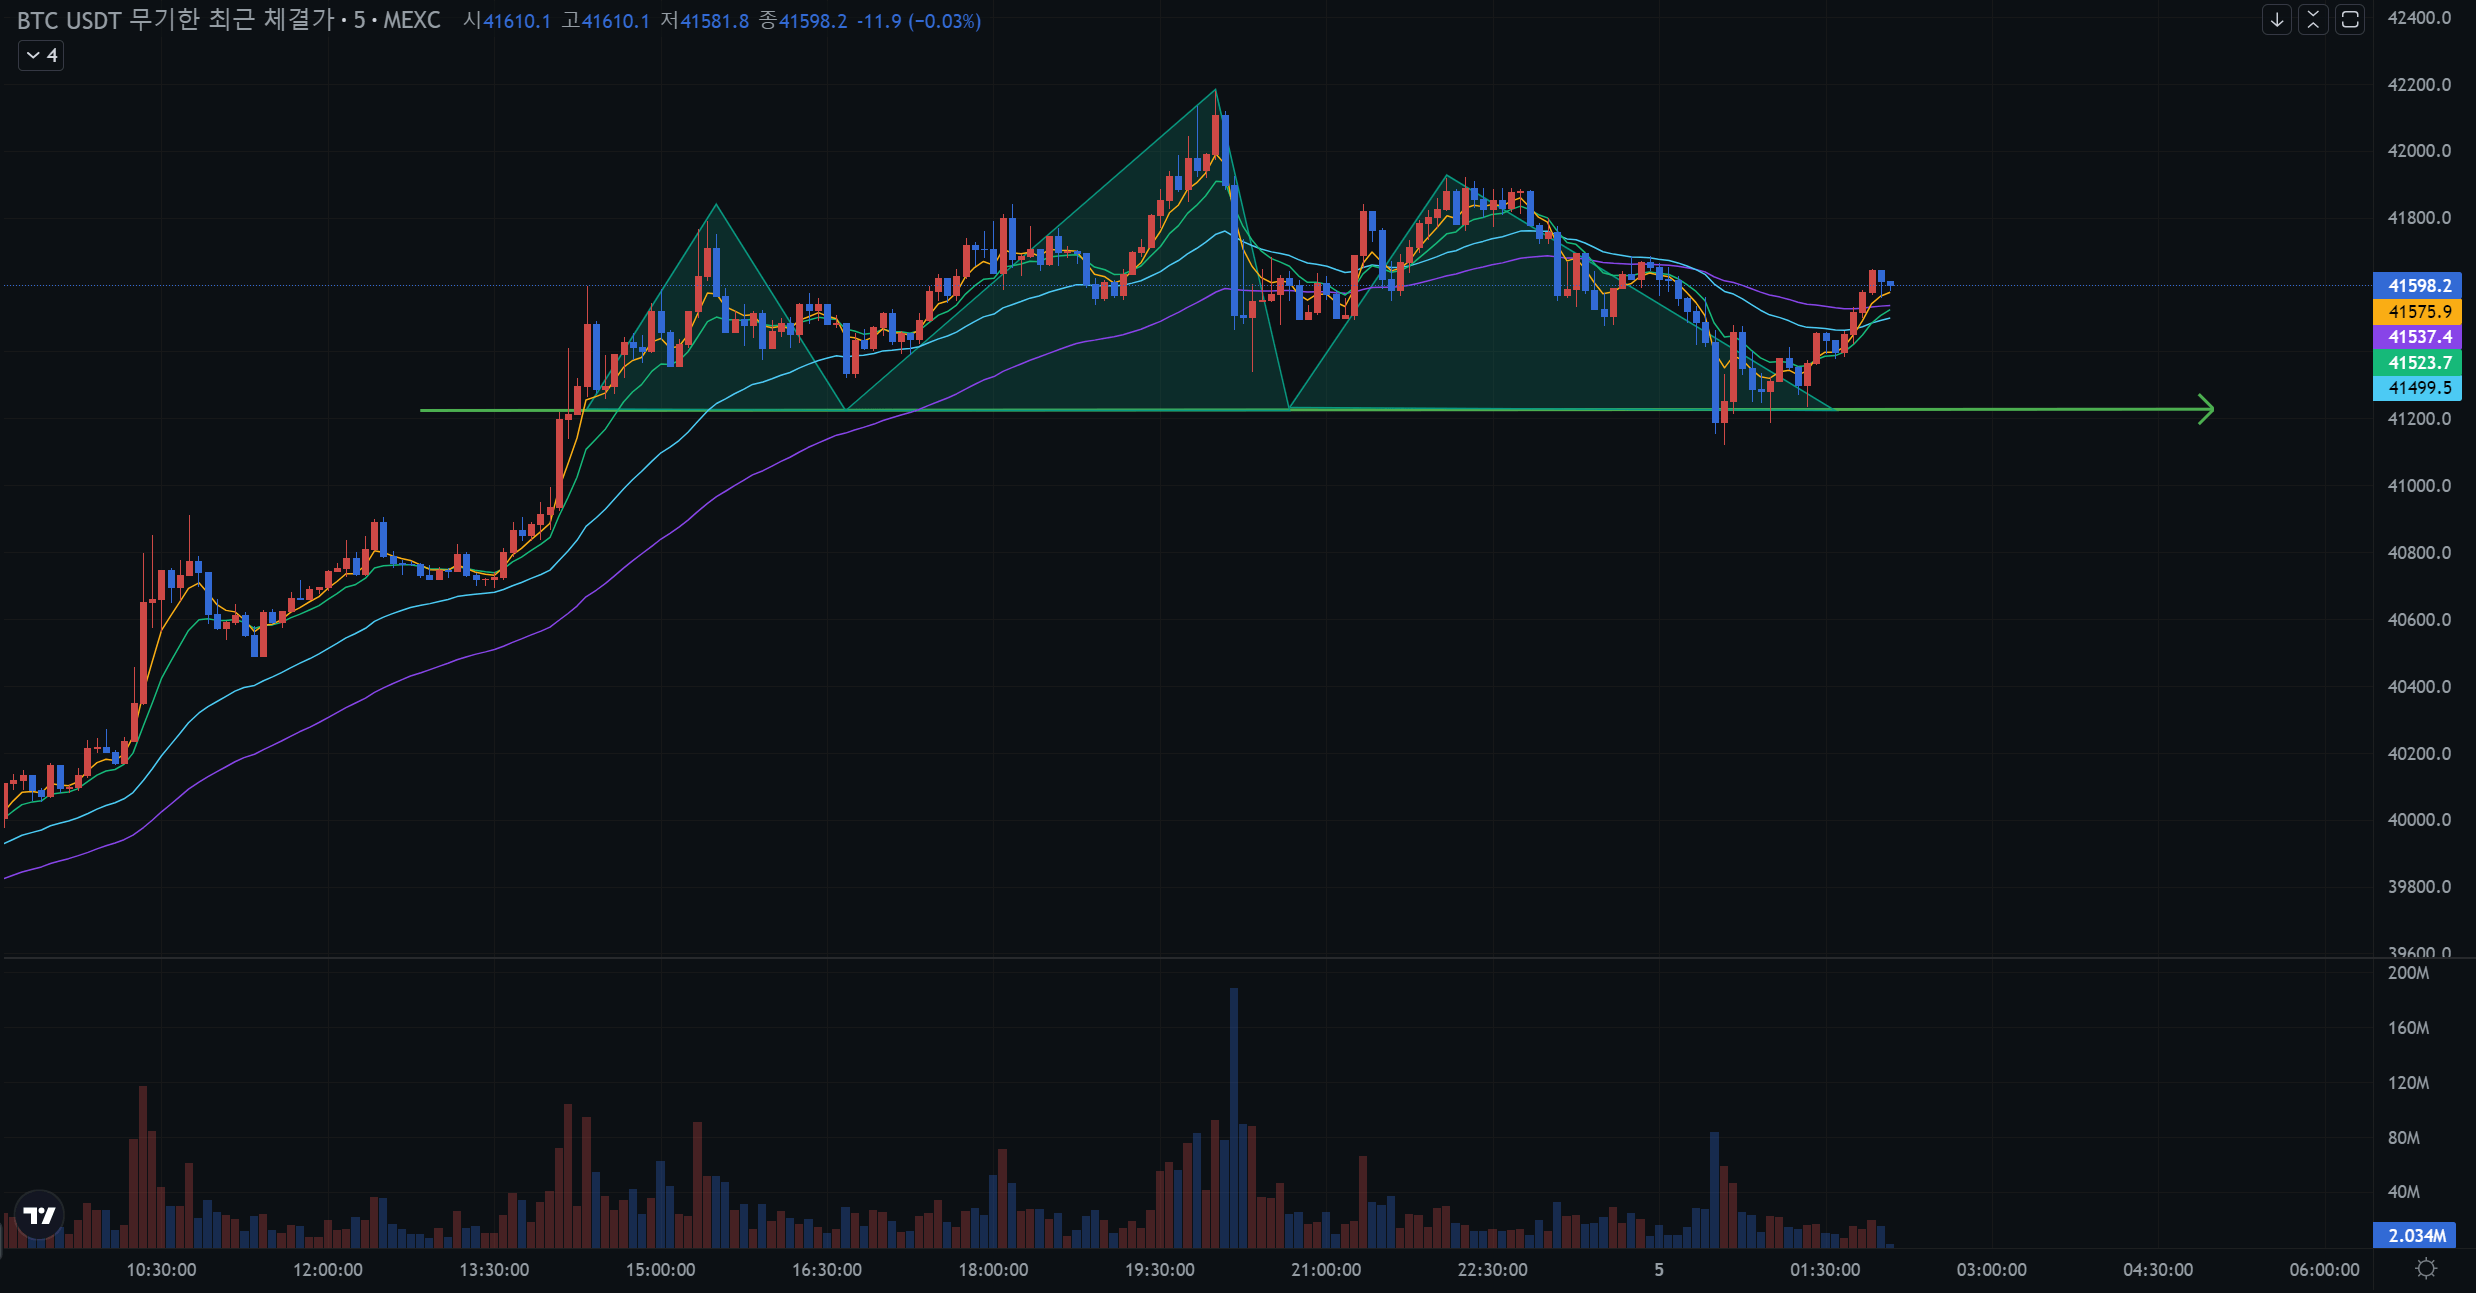The image size is (2476, 1293).
Task: Click the blue 2.034M volume label
Action: coord(2416,1236)
